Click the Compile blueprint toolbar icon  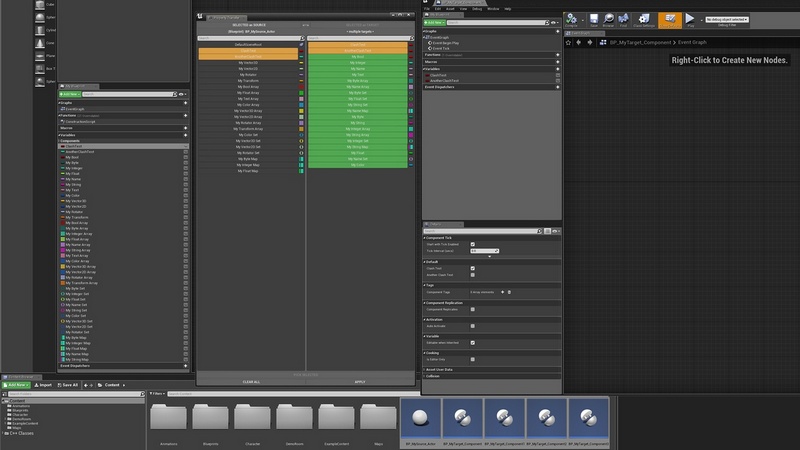pos(570,20)
